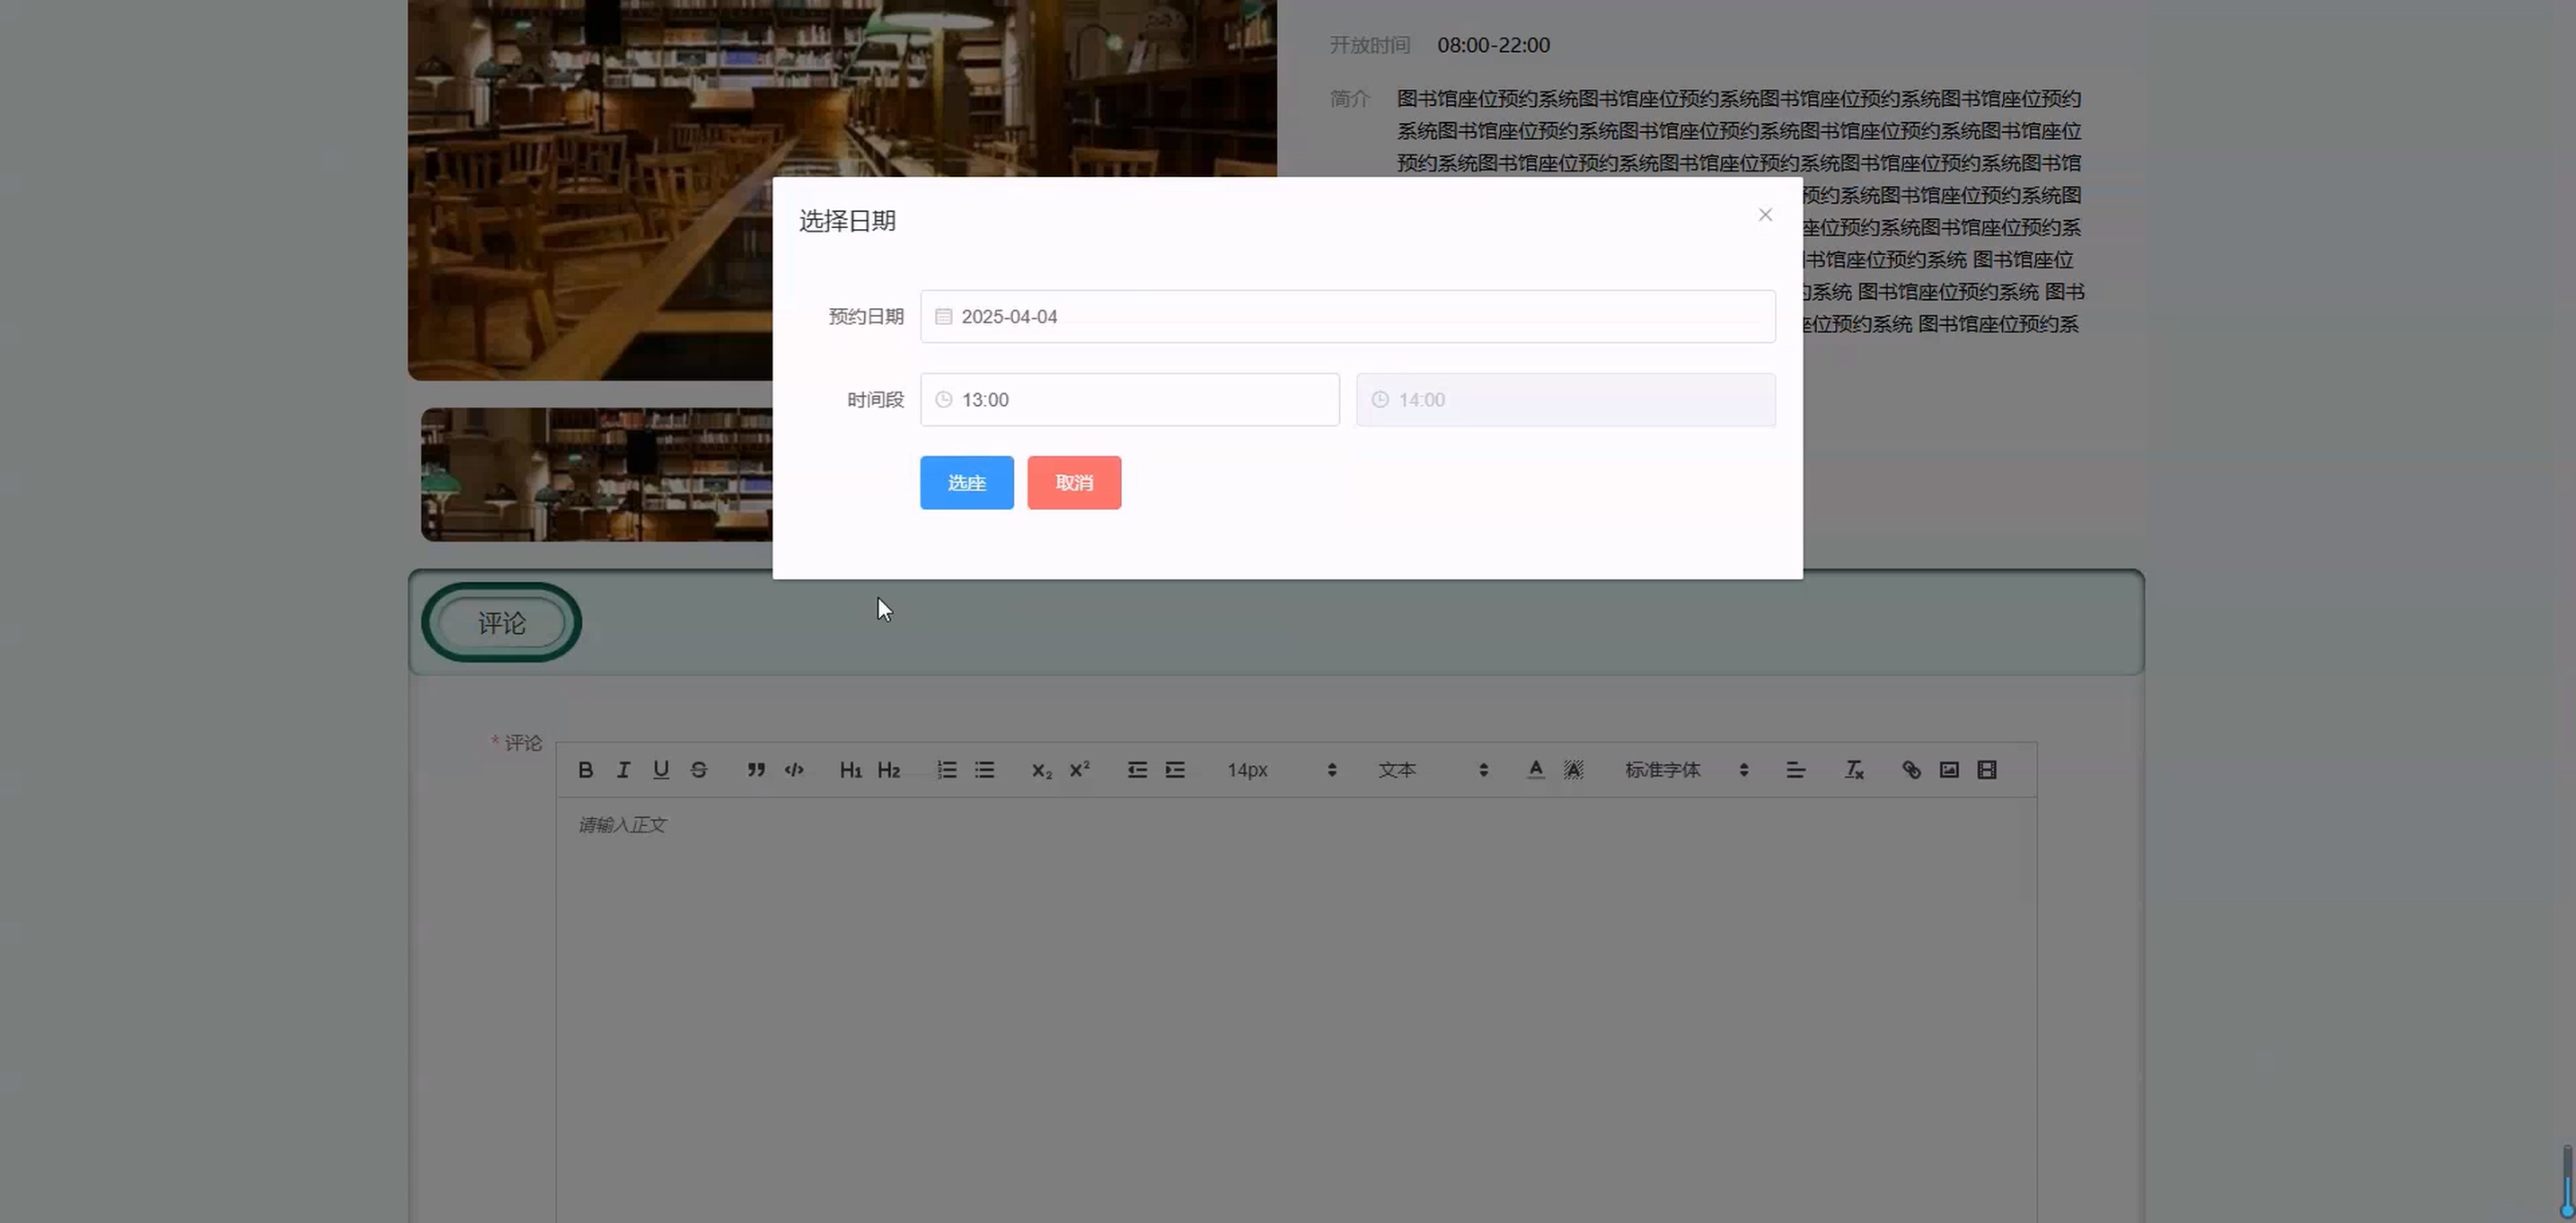Insert code block in editor
The image size is (2576, 1223).
tap(794, 770)
